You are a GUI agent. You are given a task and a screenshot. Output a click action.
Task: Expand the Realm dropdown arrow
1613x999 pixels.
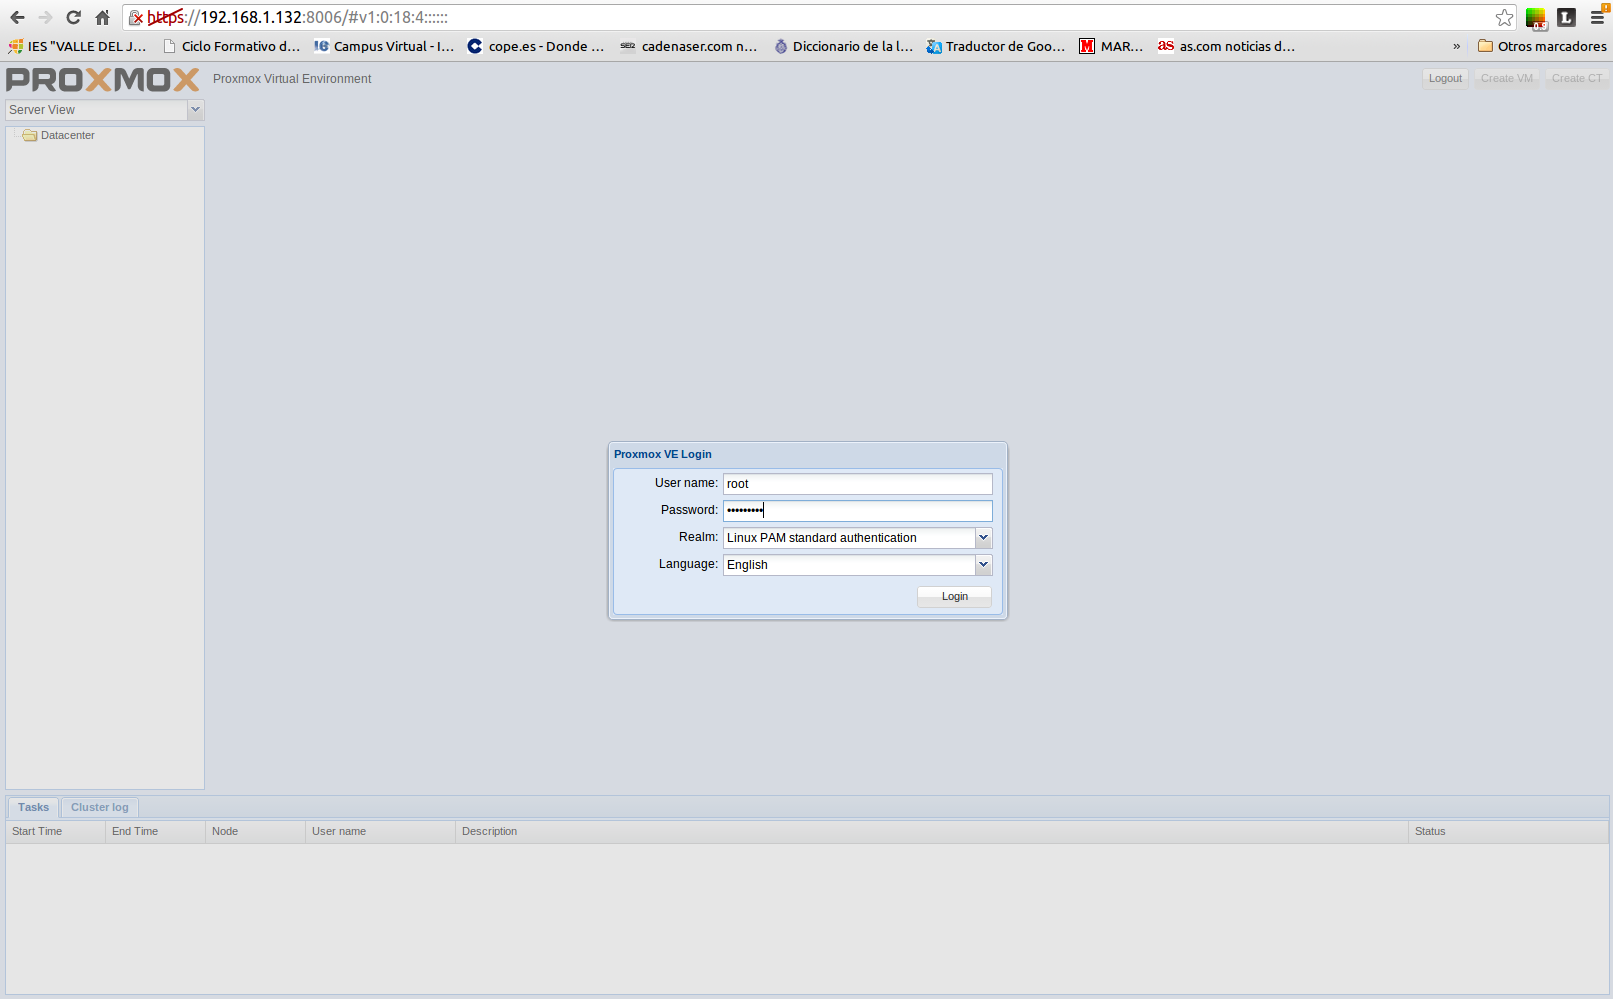click(983, 538)
